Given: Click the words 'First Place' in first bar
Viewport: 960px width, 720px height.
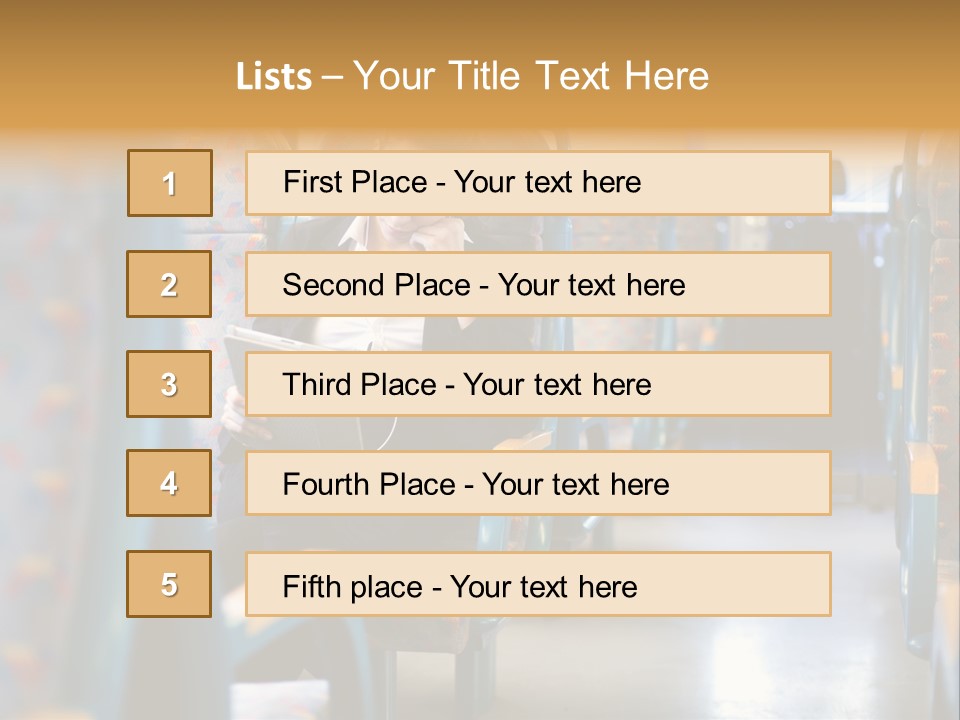Looking at the screenshot, I should pyautogui.click(x=355, y=182).
